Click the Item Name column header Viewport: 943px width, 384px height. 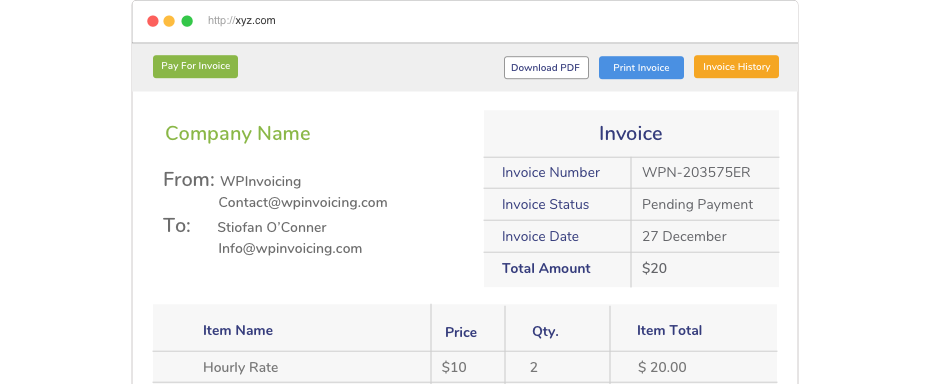(x=238, y=331)
